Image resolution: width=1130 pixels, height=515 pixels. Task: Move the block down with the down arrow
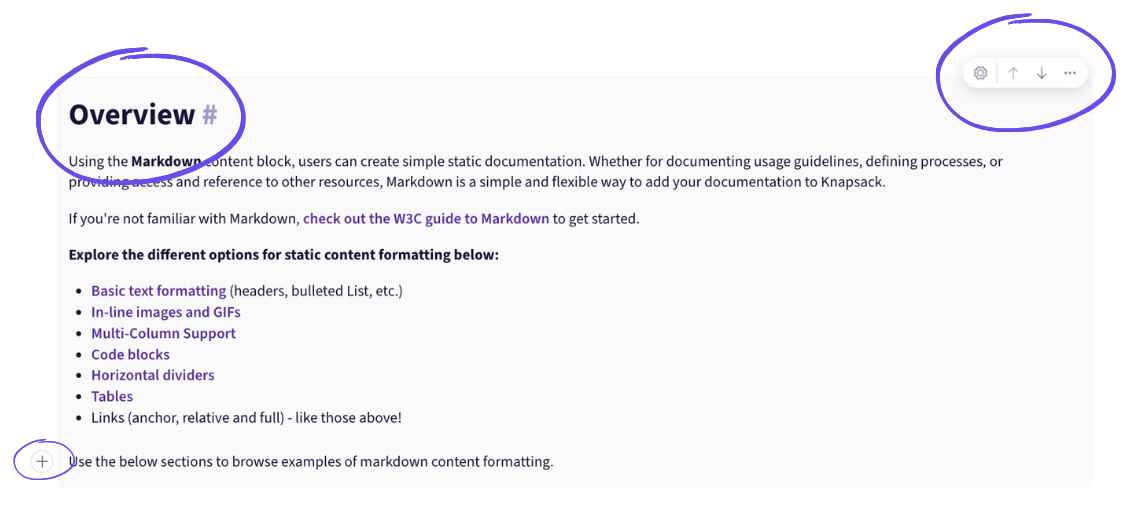pyautogui.click(x=1041, y=73)
